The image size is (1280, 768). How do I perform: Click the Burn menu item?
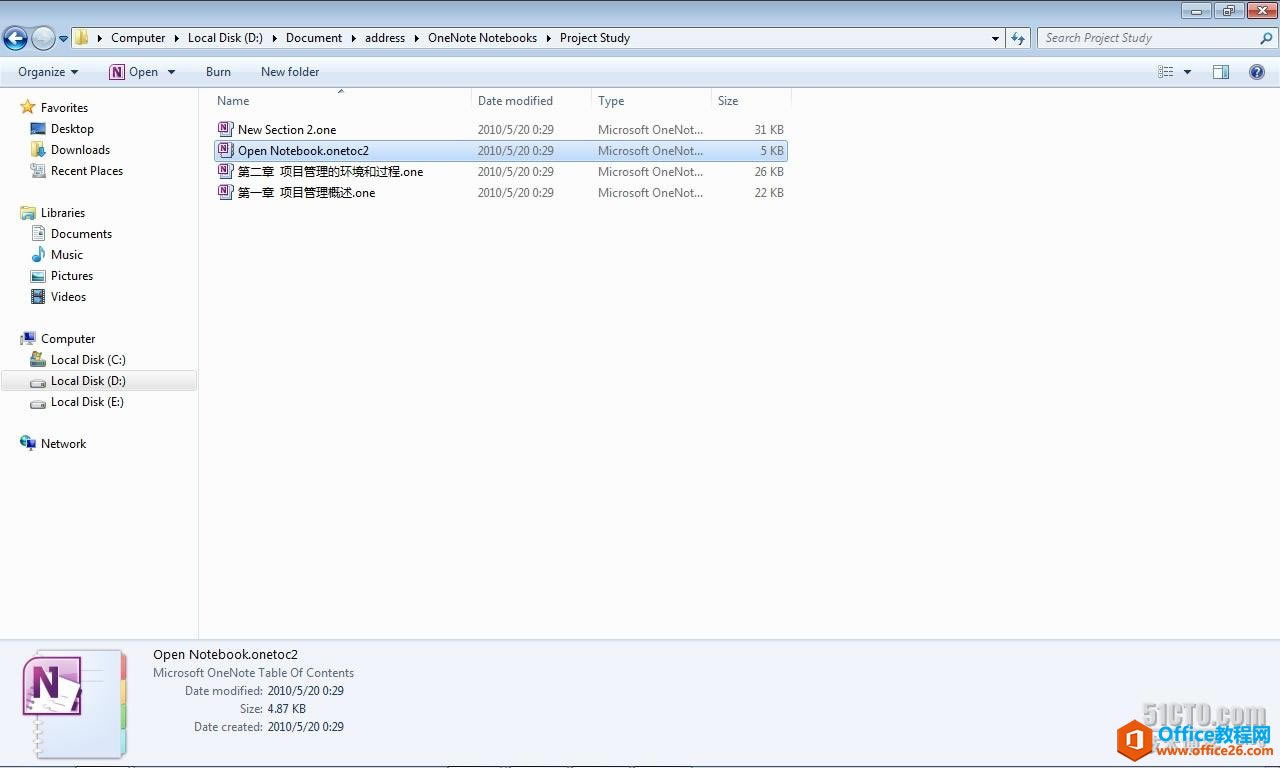click(x=218, y=71)
